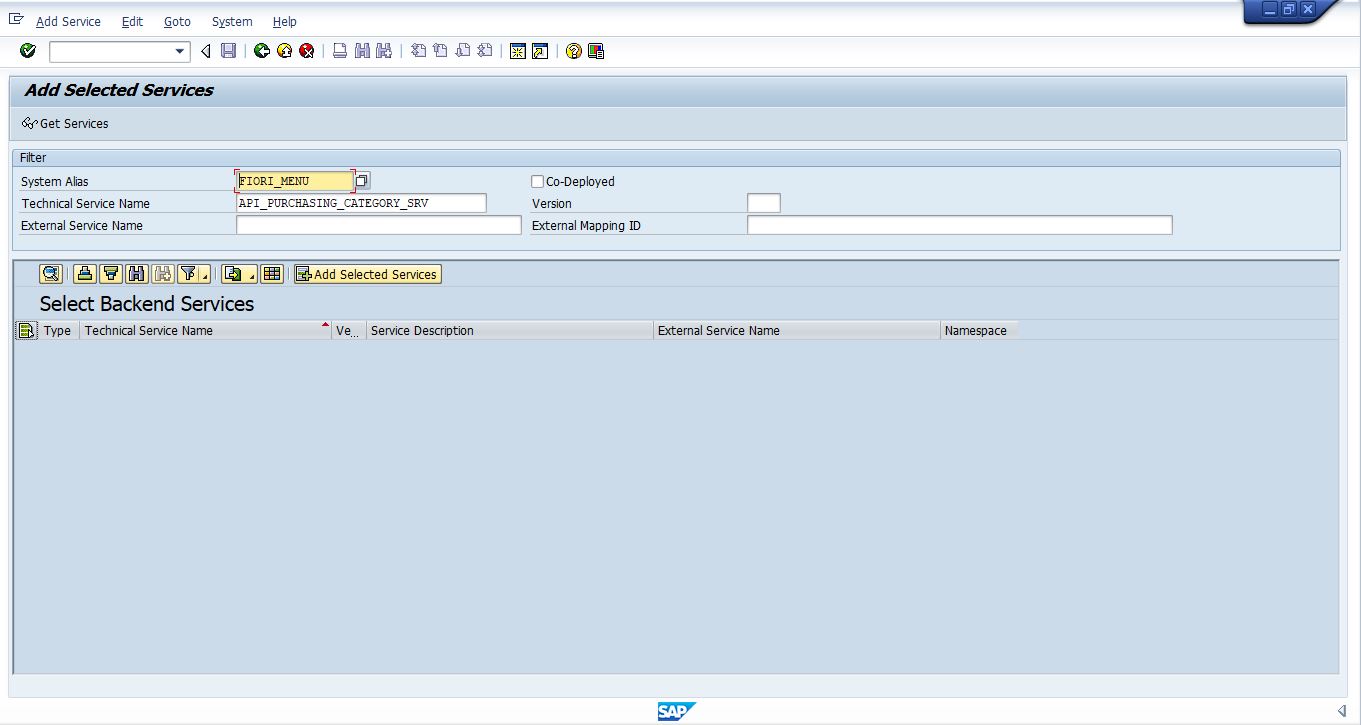Click the red Cancel icon
Screen dimensions: 1361x725
[307, 51]
